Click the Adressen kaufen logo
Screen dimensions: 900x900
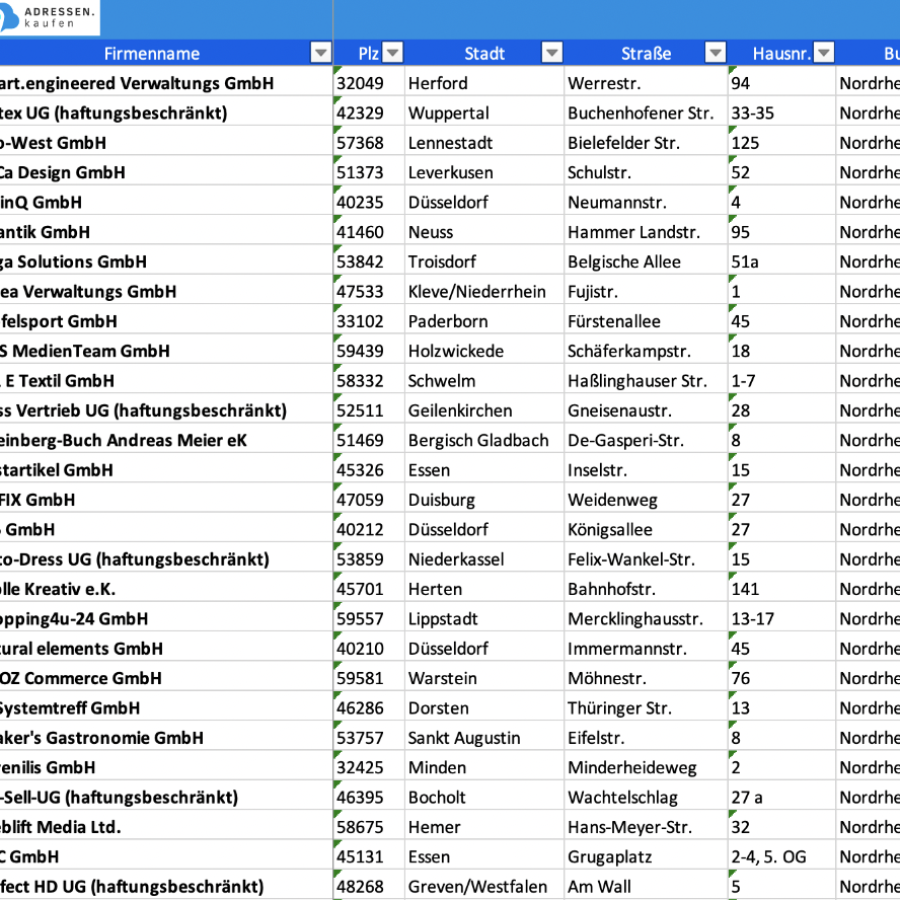point(48,17)
